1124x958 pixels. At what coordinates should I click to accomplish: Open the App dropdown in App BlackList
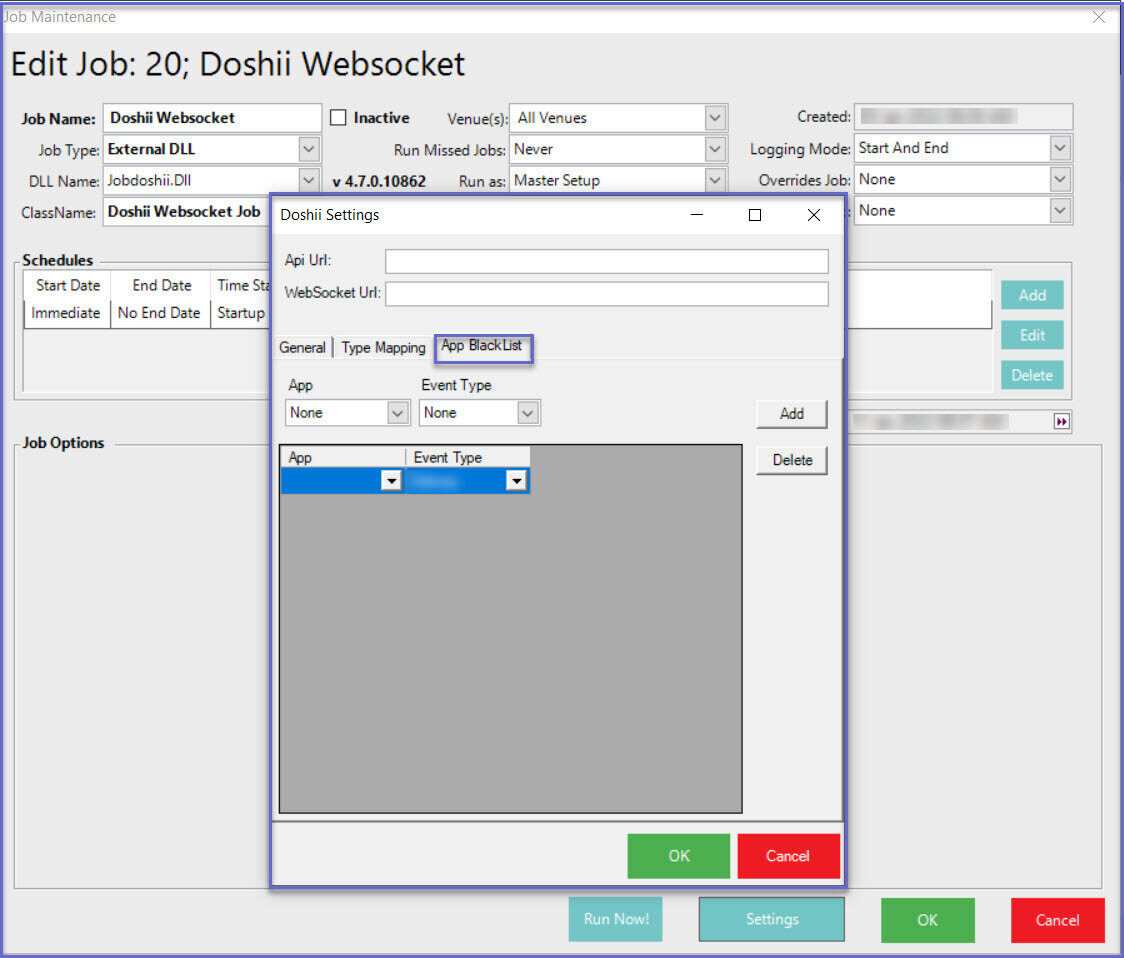pyautogui.click(x=398, y=413)
